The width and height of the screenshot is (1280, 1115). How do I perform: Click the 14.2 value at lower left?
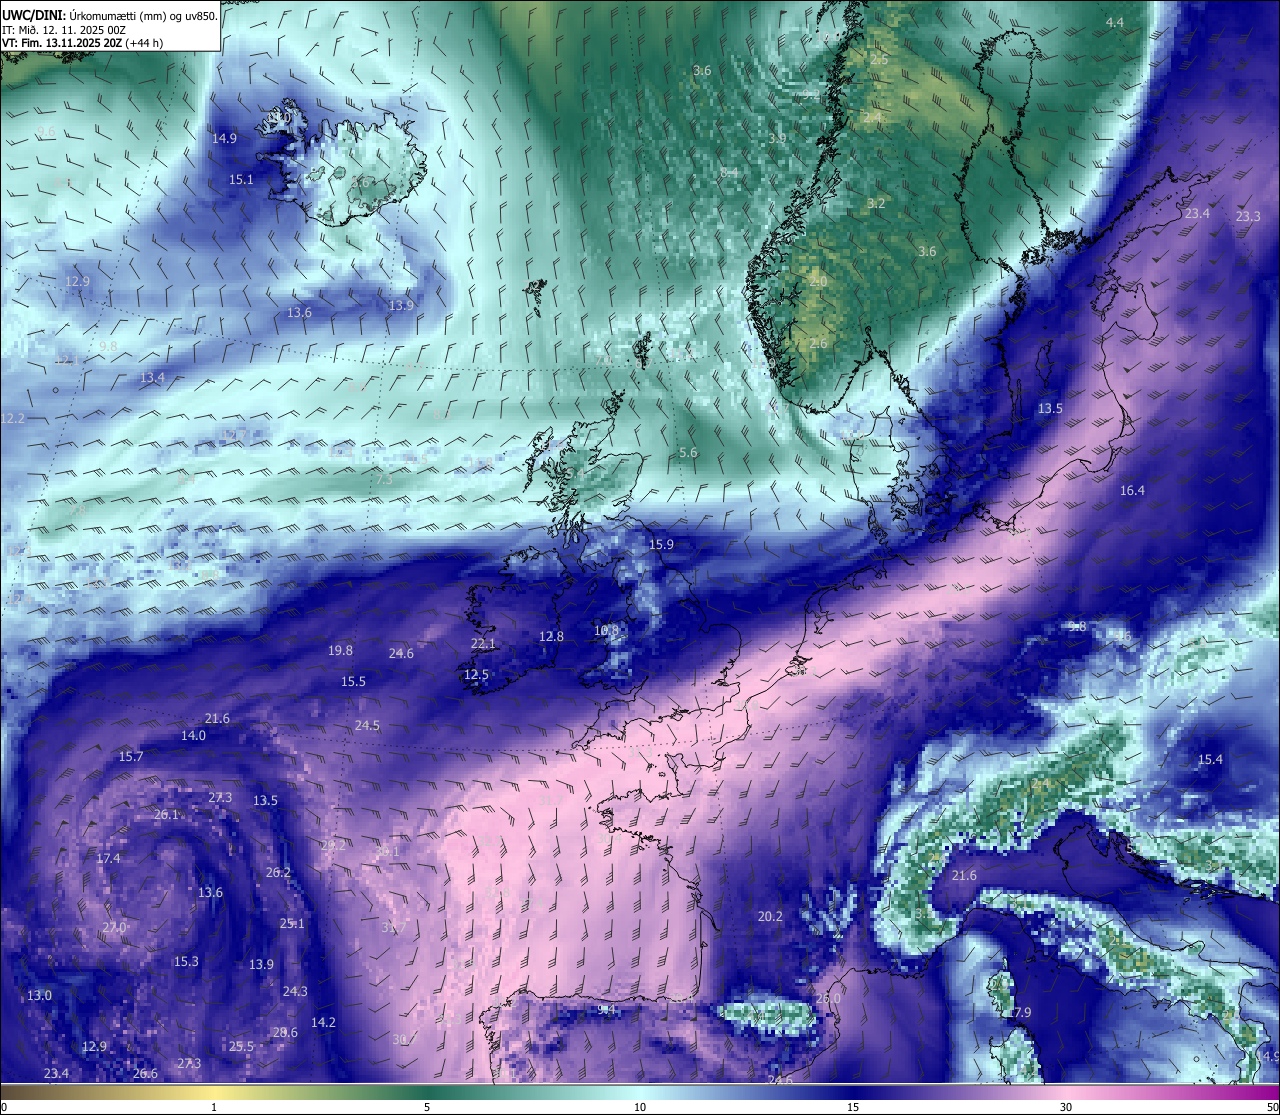click(x=323, y=1023)
